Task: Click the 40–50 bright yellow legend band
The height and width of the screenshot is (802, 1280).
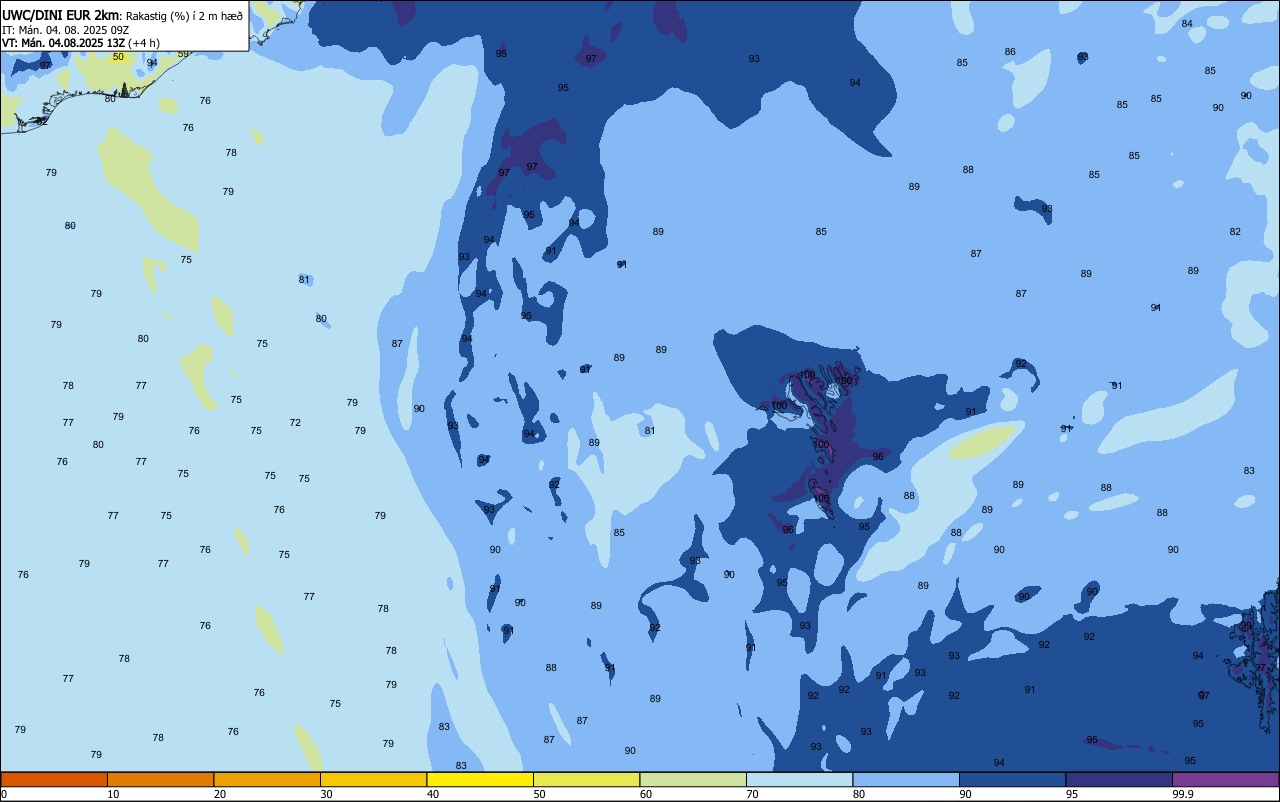Action: point(480,779)
